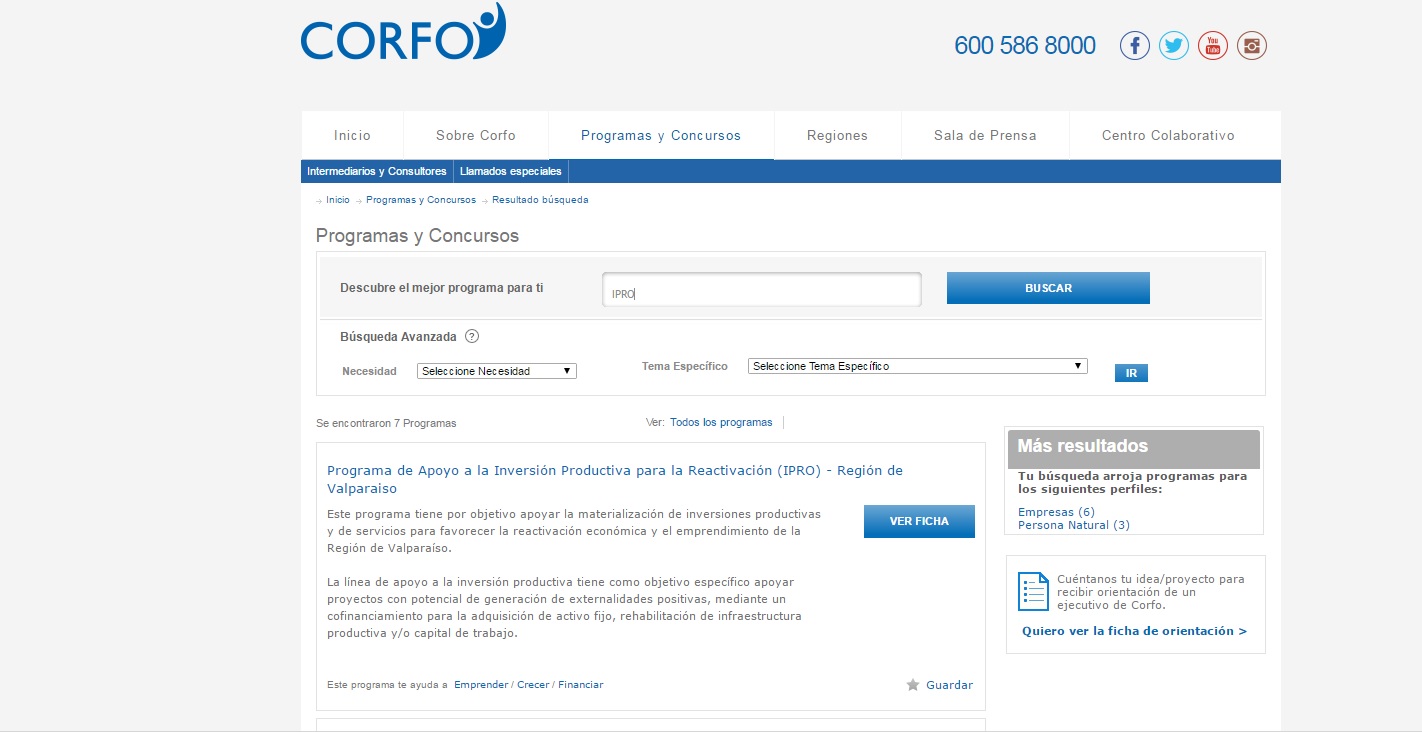This screenshot has height=732, width=1422.
Task: Go to the Inicio main menu item
Action: click(352, 135)
